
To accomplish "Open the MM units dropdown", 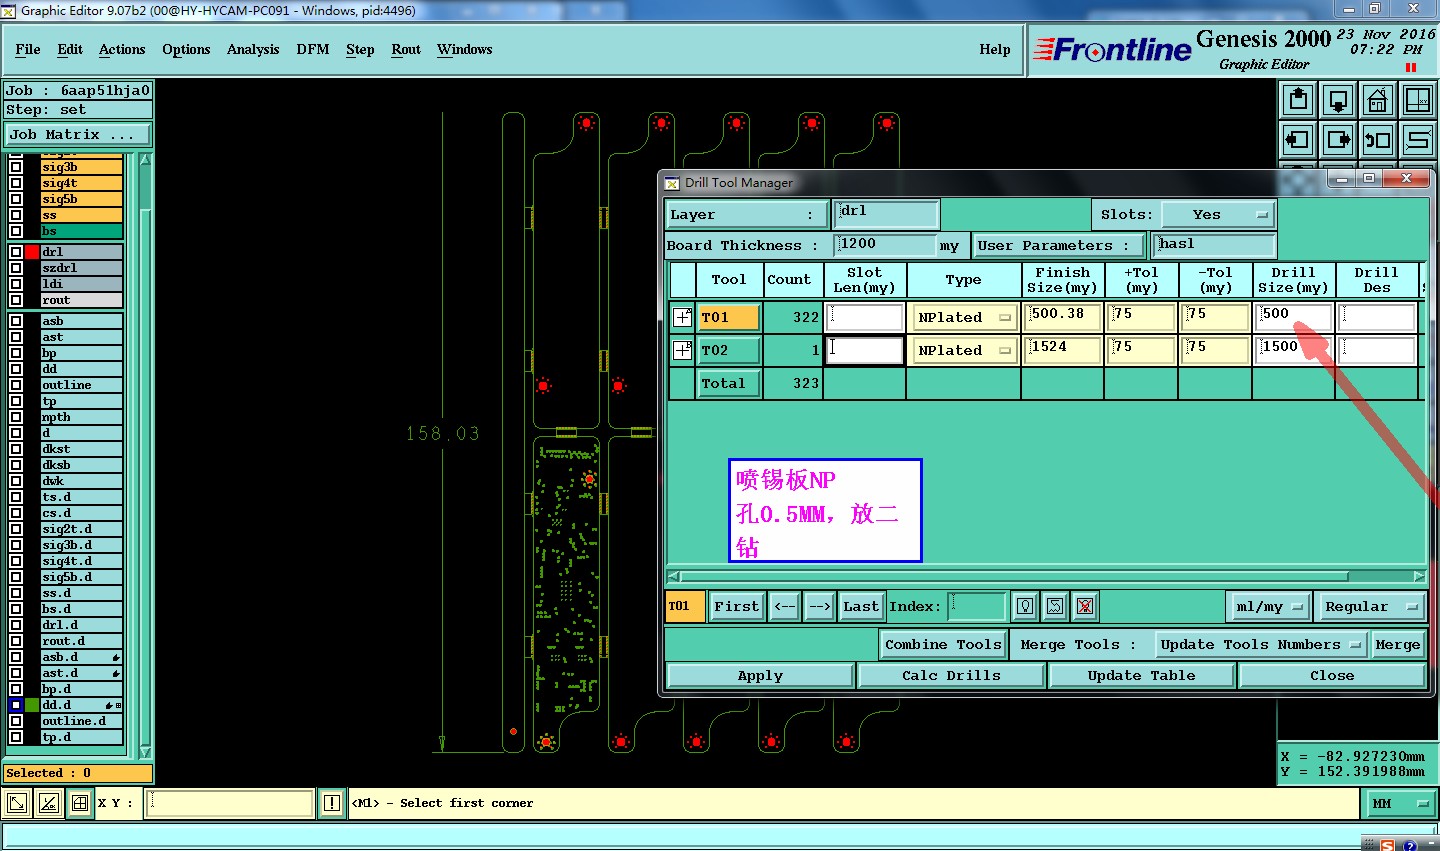I will (1400, 803).
